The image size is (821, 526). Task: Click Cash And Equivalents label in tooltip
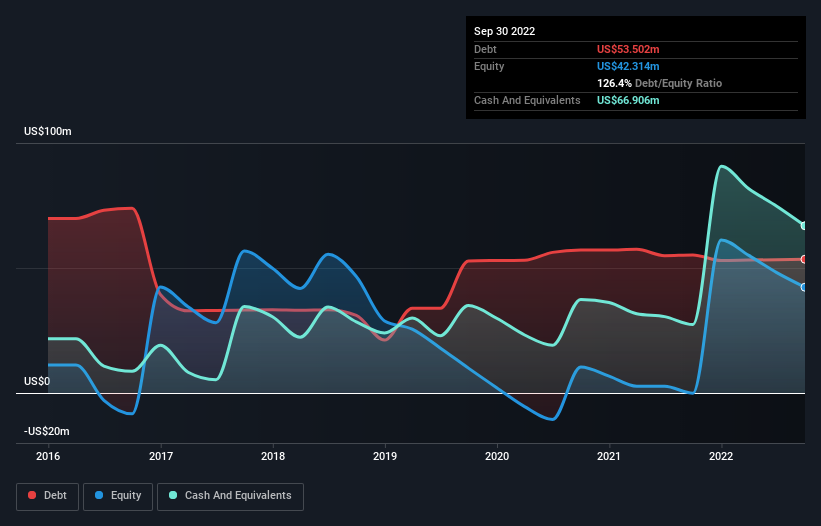527,100
